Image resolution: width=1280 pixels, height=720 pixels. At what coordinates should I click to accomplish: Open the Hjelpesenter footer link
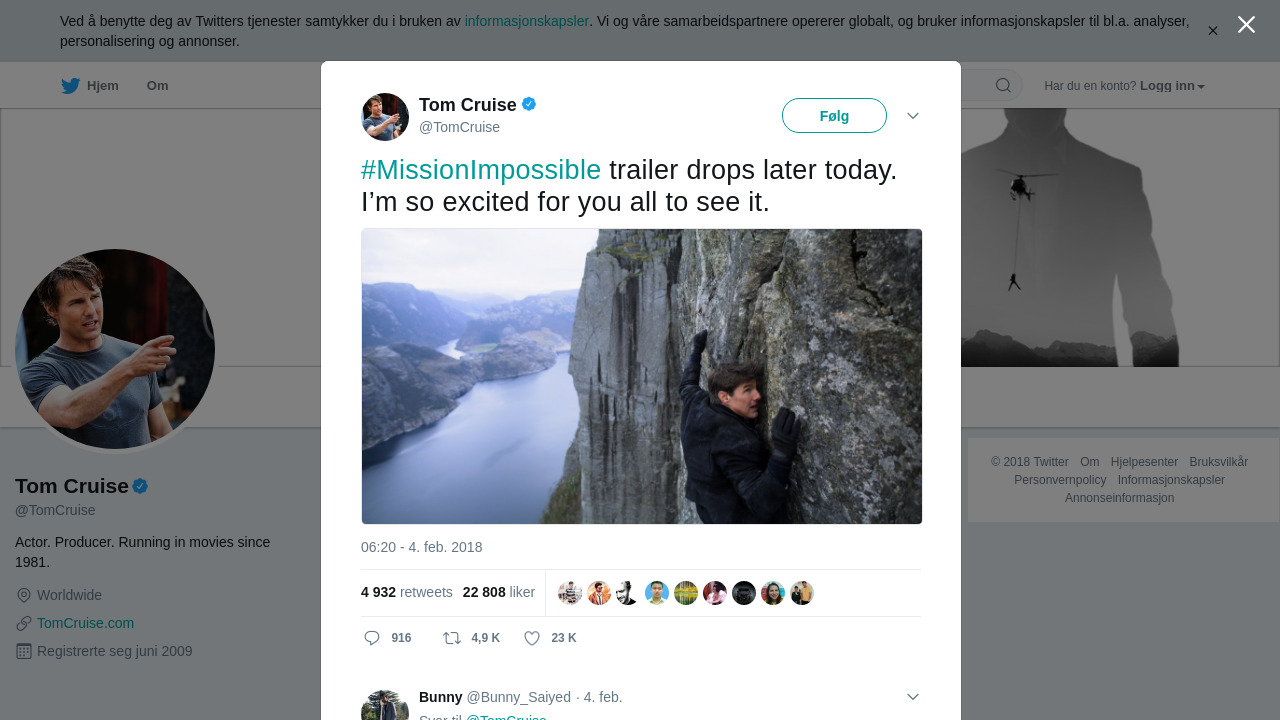1144,462
